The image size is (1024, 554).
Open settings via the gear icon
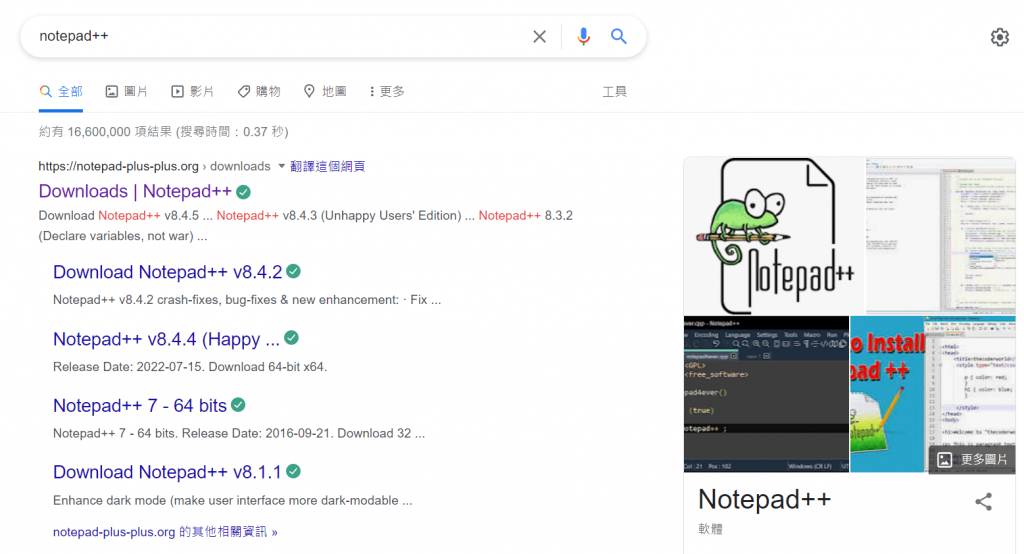999,37
